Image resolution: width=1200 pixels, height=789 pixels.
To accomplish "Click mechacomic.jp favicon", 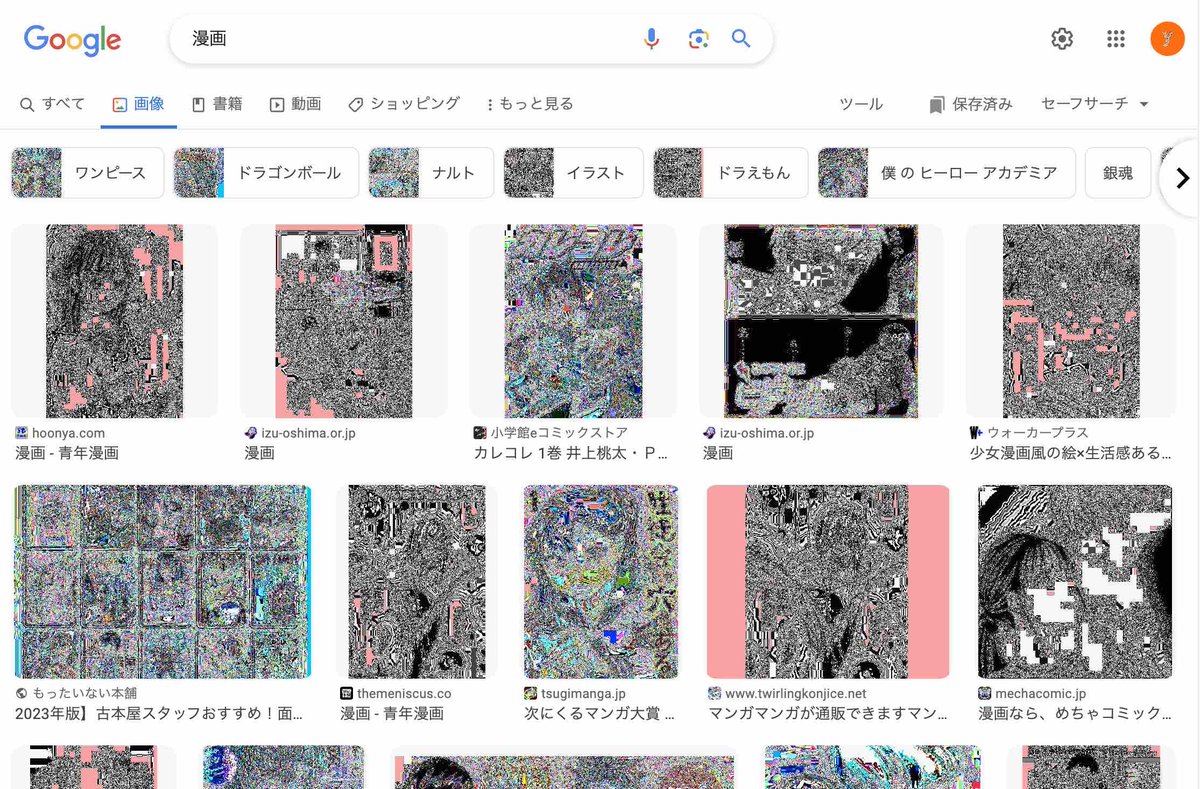I will [x=986, y=693].
